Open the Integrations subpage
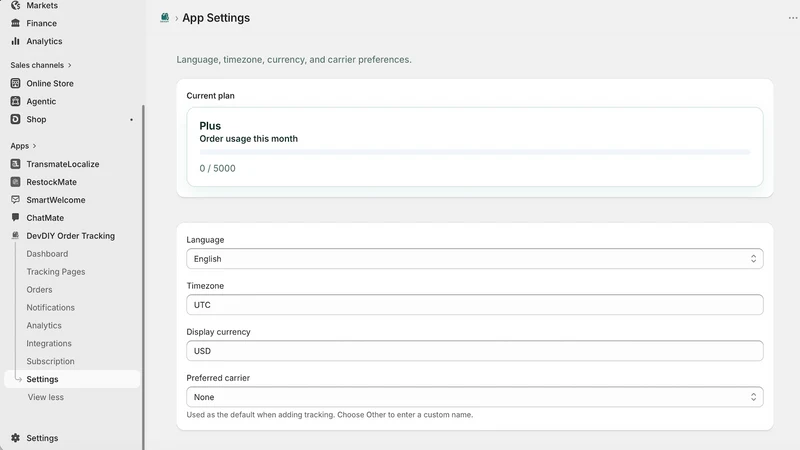 pyautogui.click(x=49, y=343)
